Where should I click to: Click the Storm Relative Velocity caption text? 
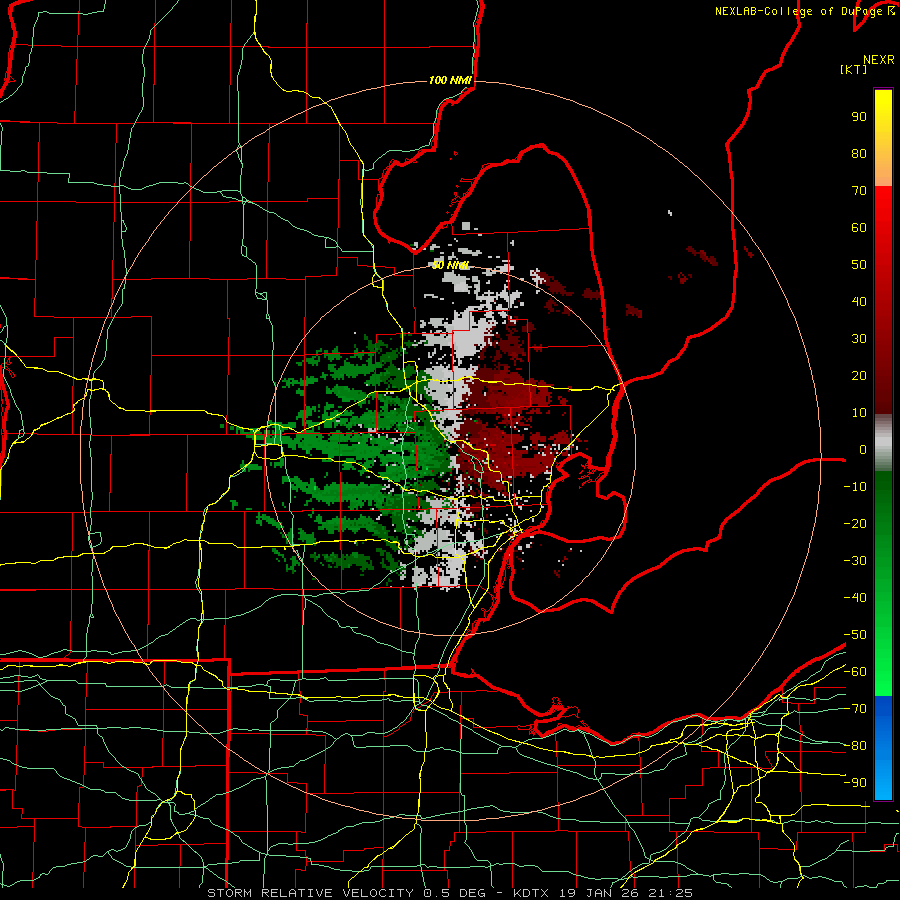pyautogui.click(x=449, y=893)
